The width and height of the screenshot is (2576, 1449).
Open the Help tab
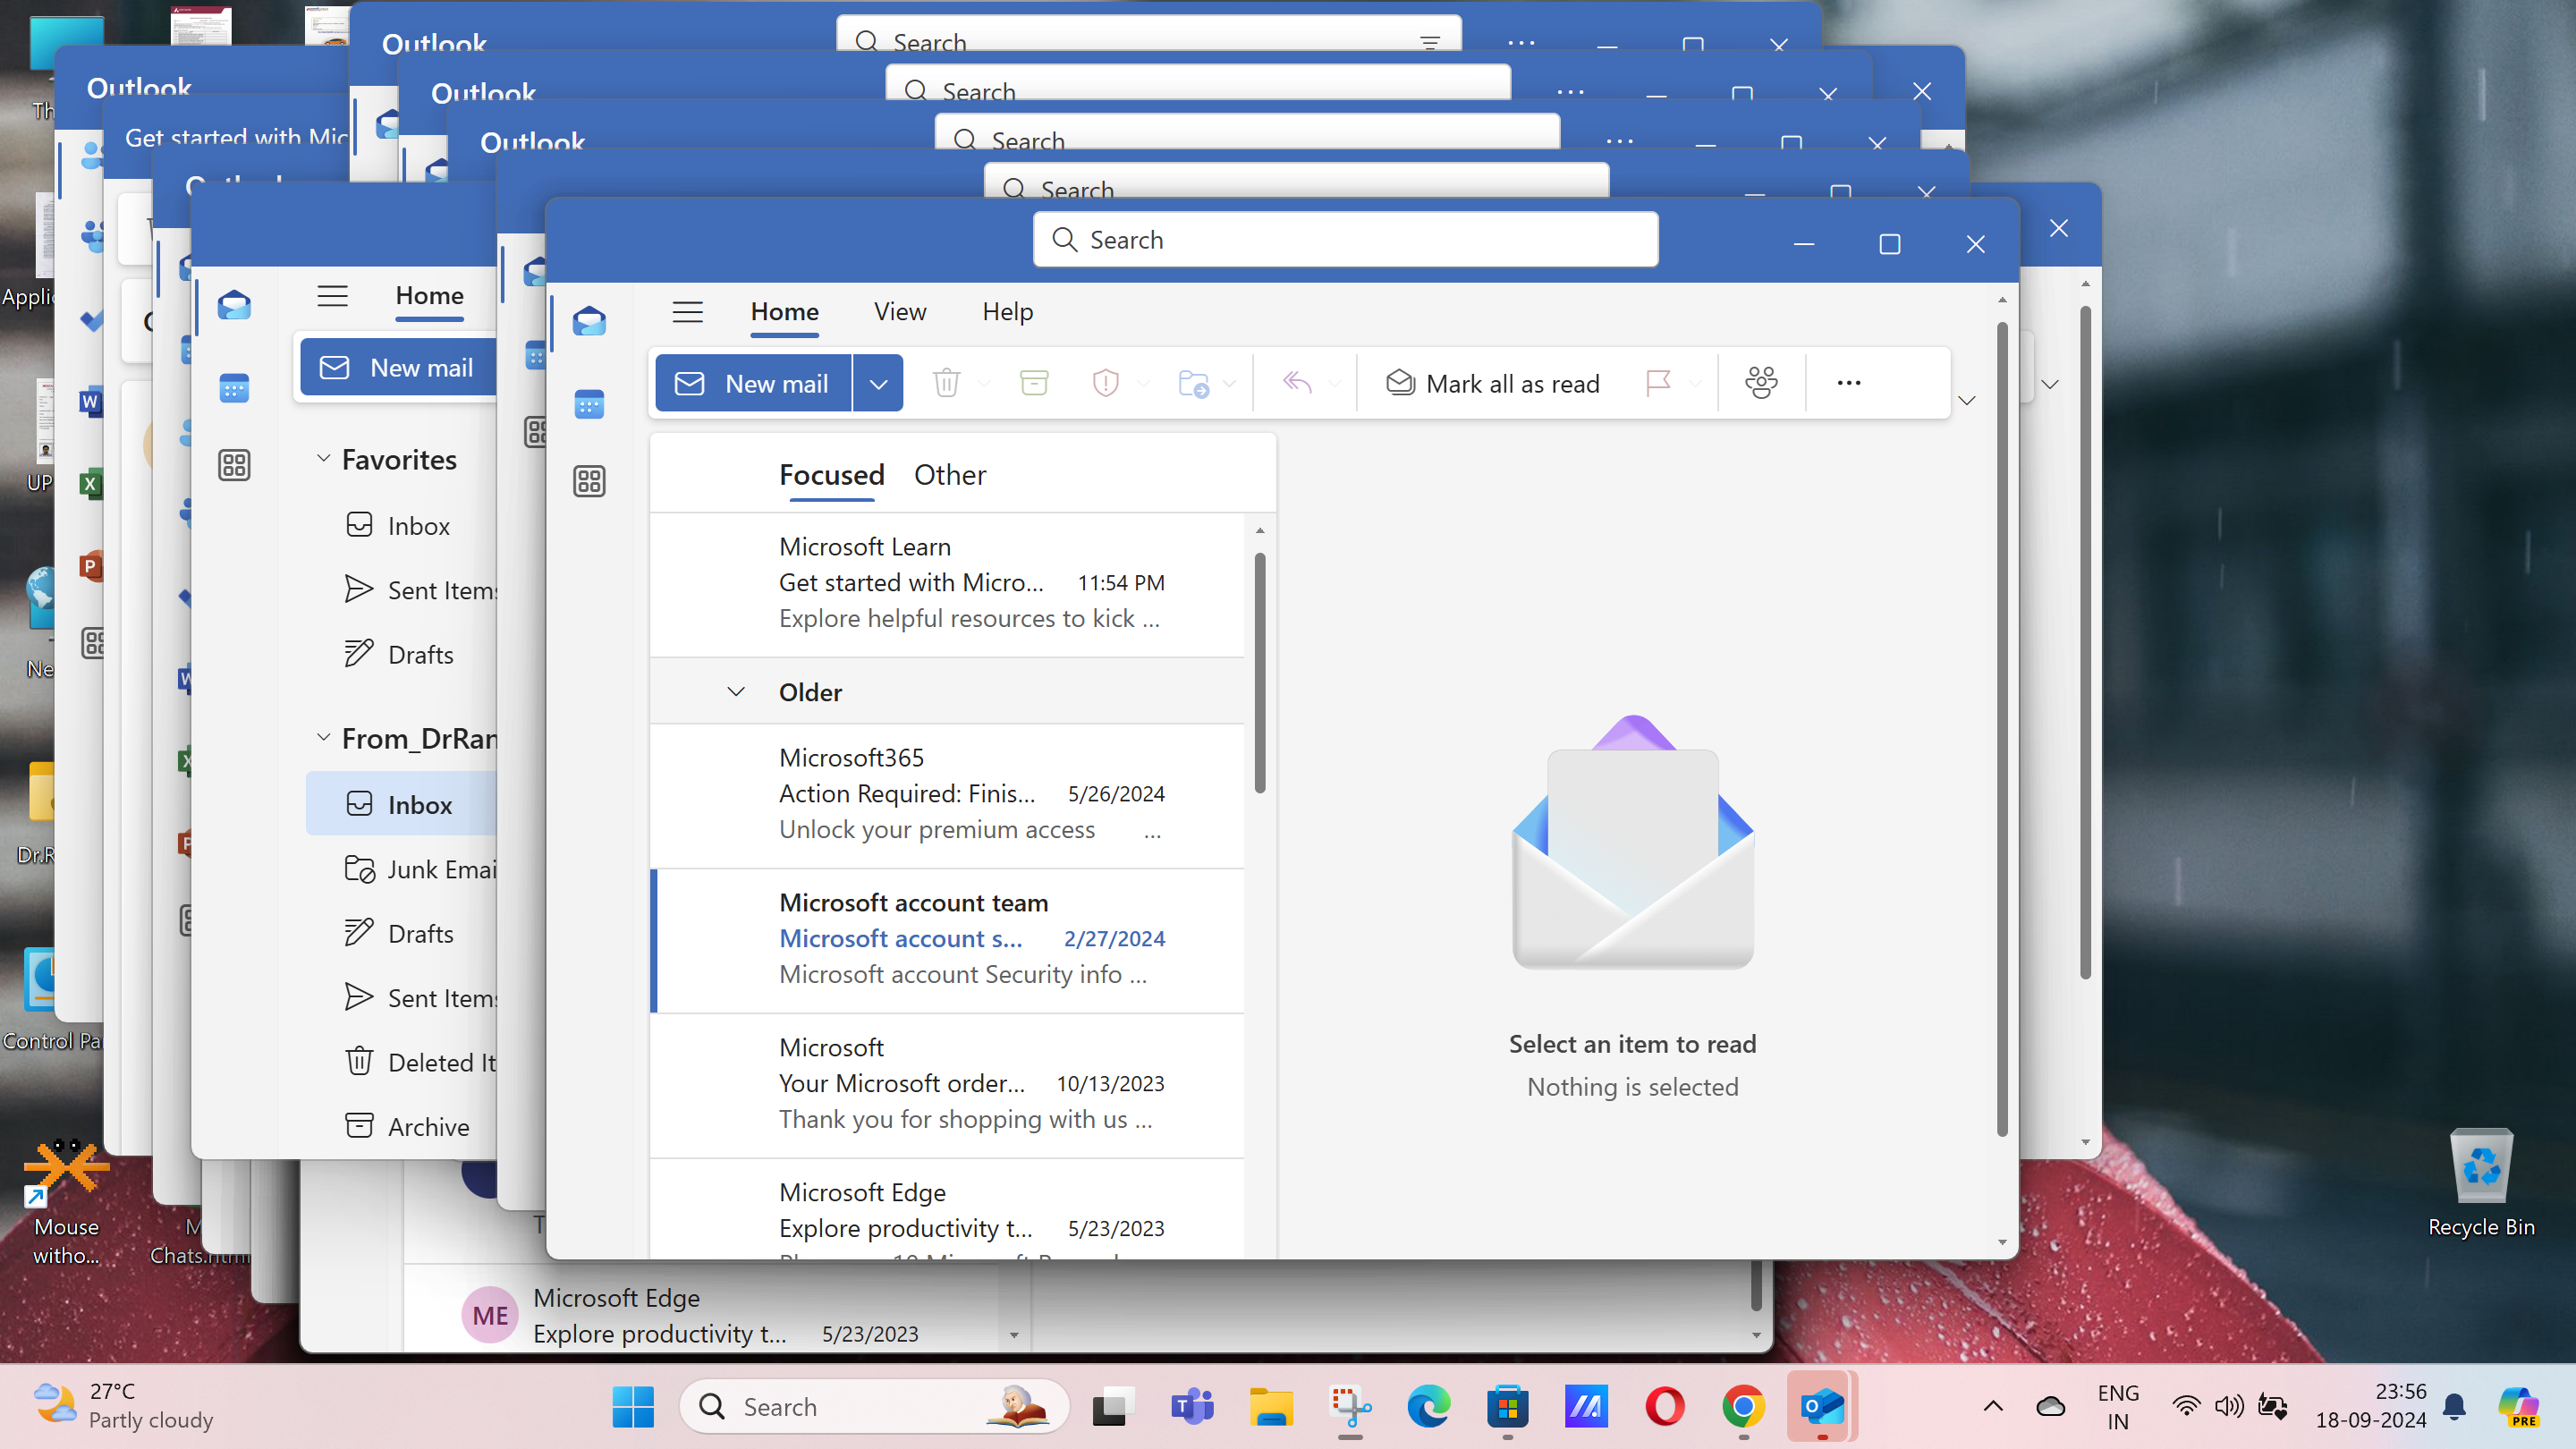[x=1007, y=312]
